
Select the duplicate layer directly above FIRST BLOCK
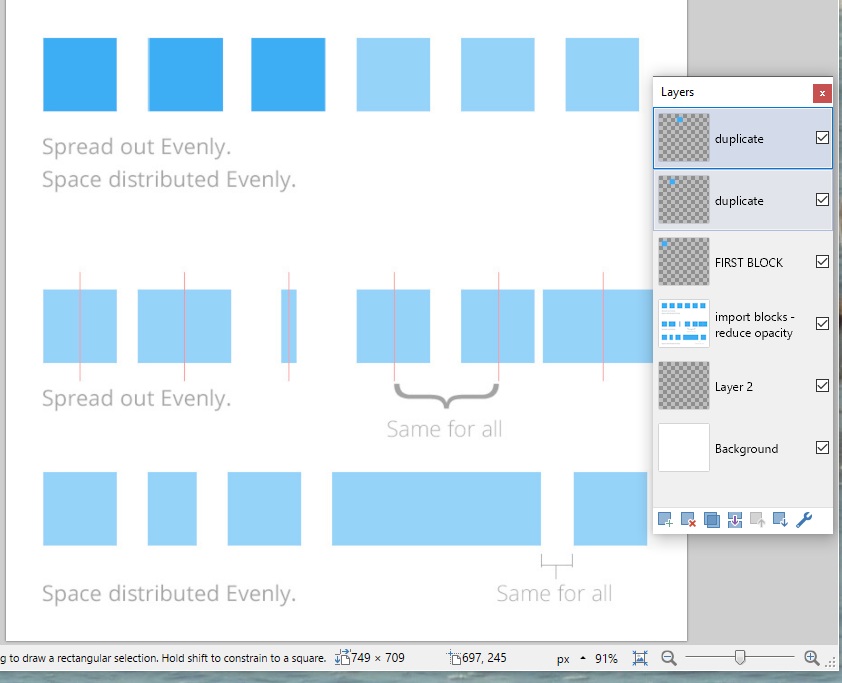[x=743, y=200]
